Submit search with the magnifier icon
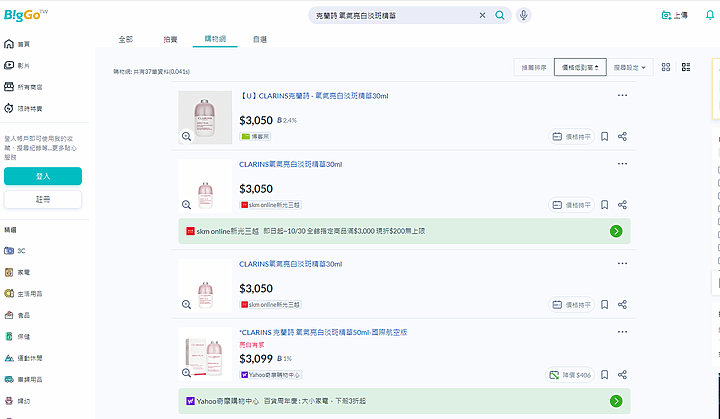Viewport: 720px width, 419px height. 500,15
